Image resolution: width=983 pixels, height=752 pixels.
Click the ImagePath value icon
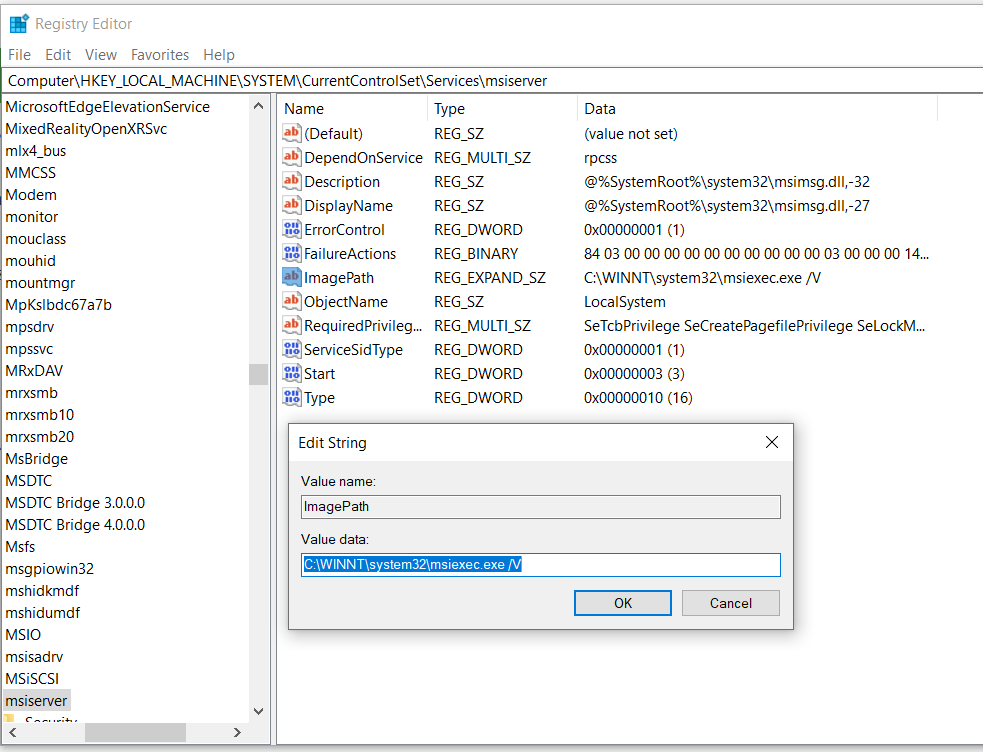pos(292,277)
